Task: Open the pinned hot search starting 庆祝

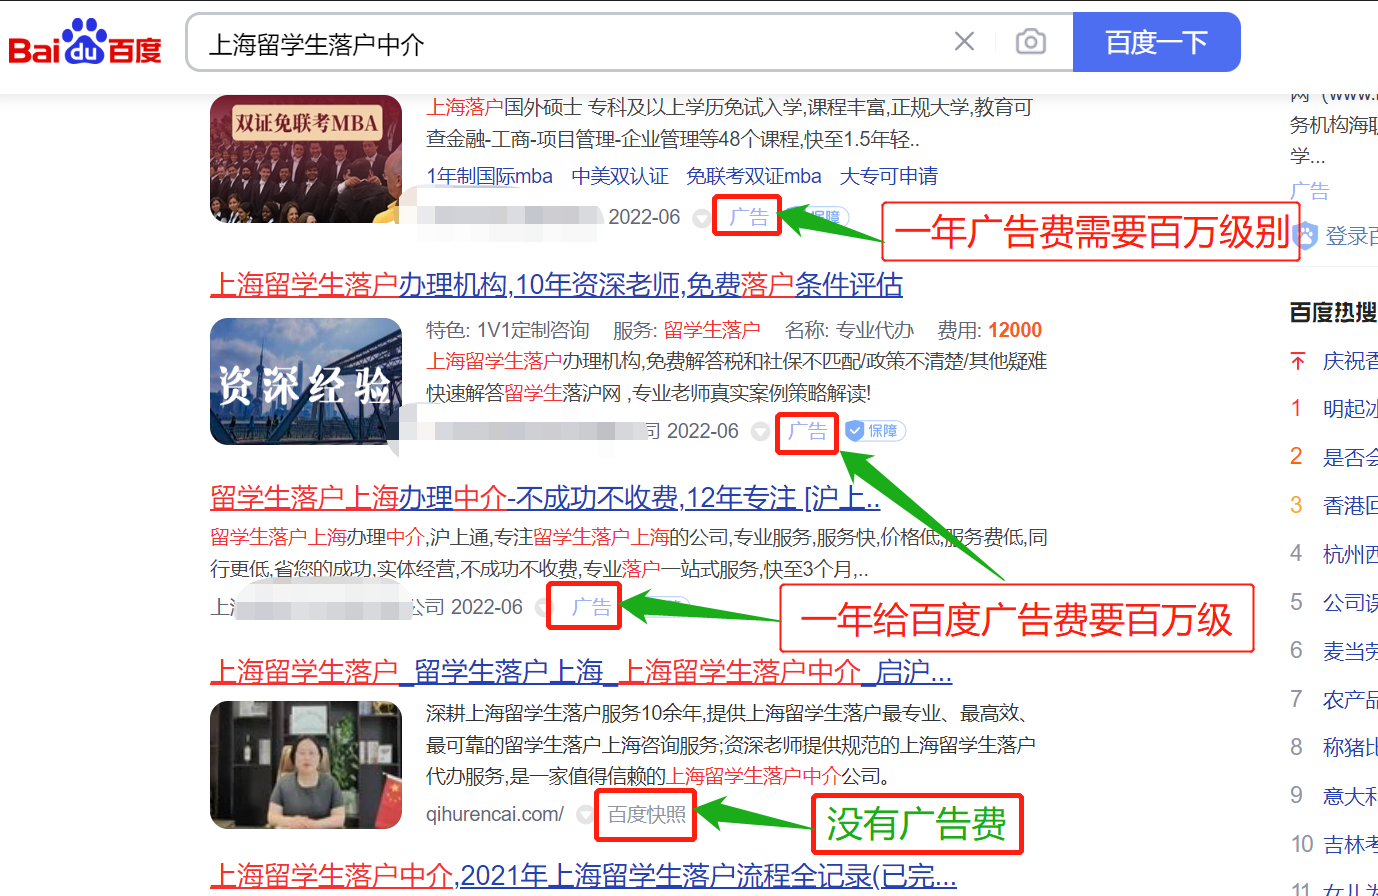Action: click(x=1349, y=361)
